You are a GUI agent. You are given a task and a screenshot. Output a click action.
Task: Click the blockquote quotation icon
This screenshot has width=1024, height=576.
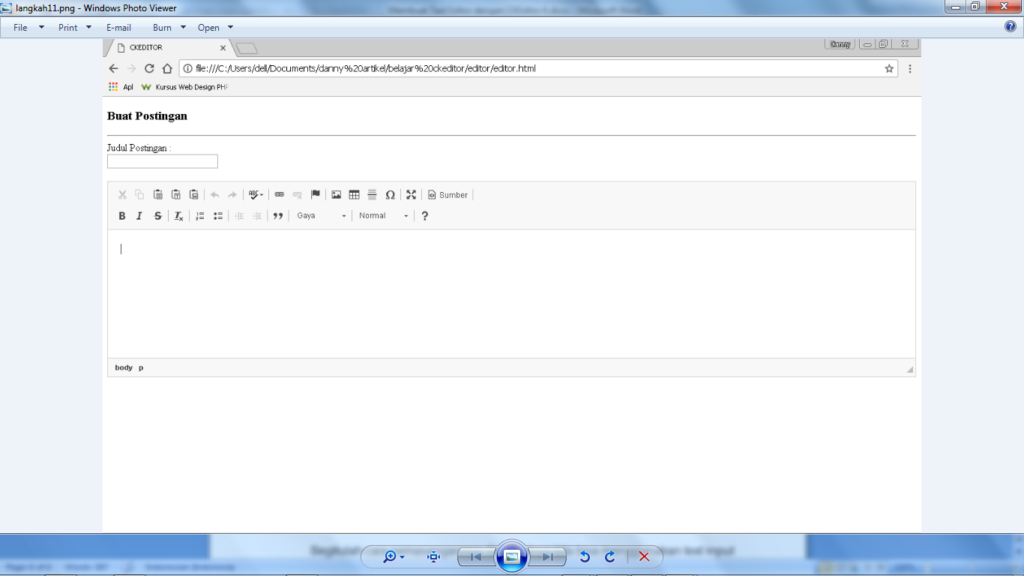pos(280,216)
